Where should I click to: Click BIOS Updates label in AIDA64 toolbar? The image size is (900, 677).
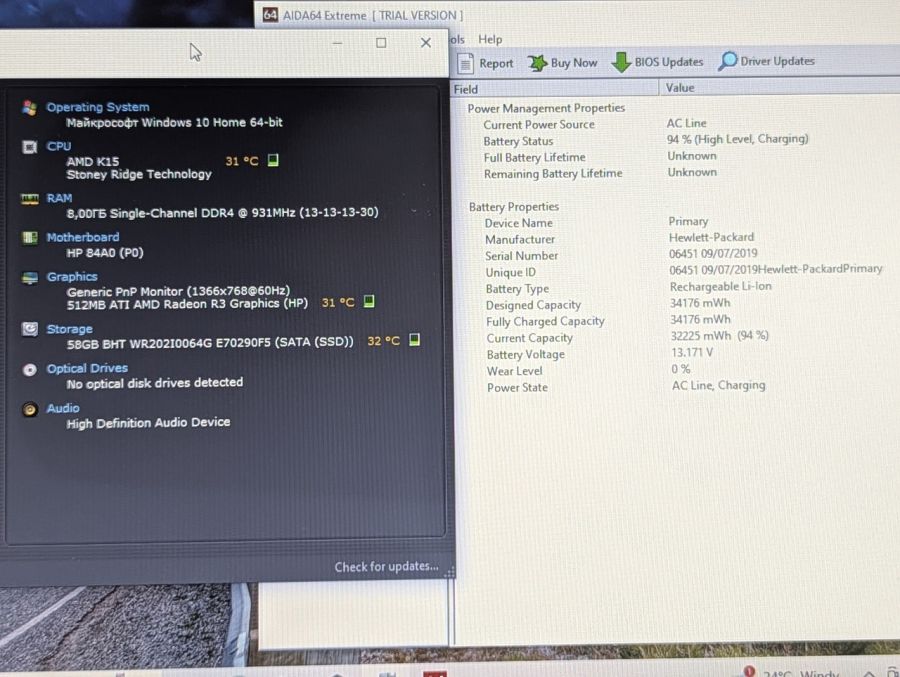coord(669,62)
